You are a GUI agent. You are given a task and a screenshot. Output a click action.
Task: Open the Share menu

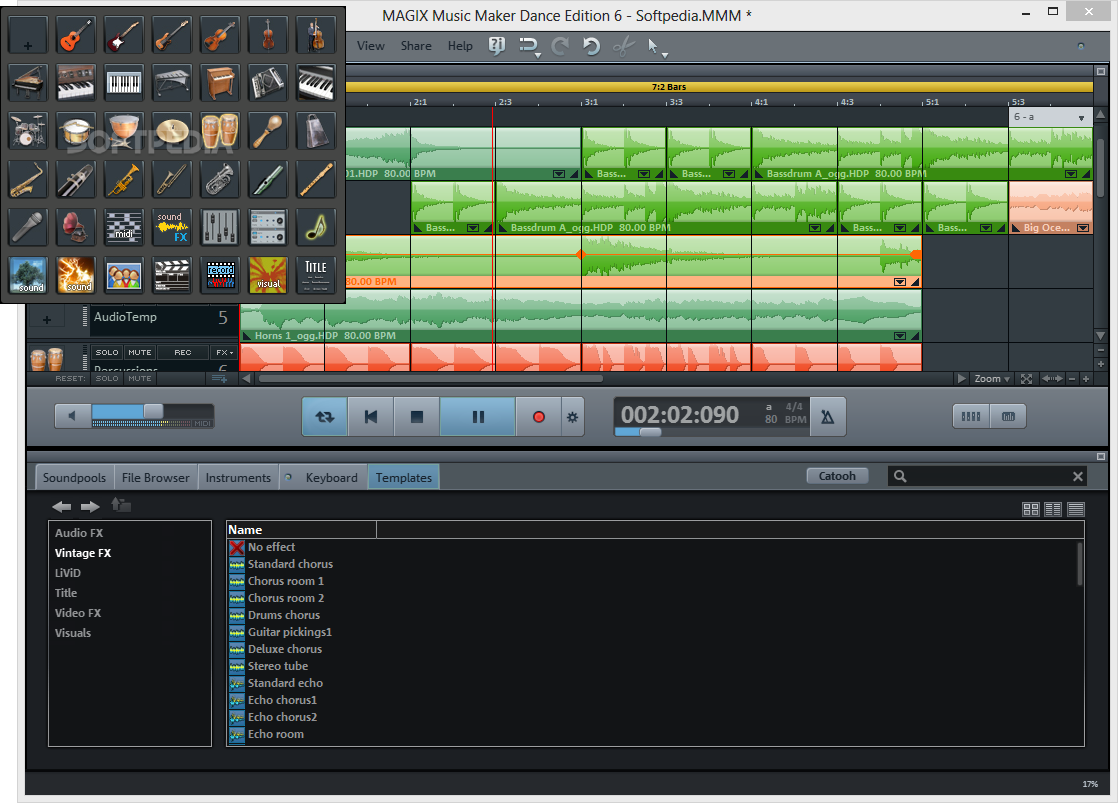tap(416, 46)
